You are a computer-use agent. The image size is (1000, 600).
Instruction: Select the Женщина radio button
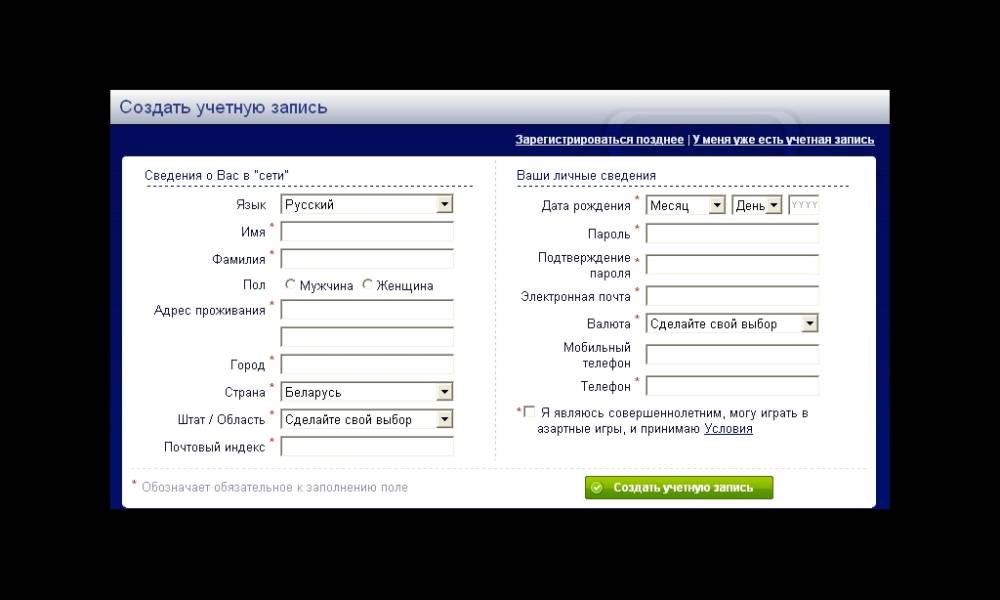pos(367,284)
